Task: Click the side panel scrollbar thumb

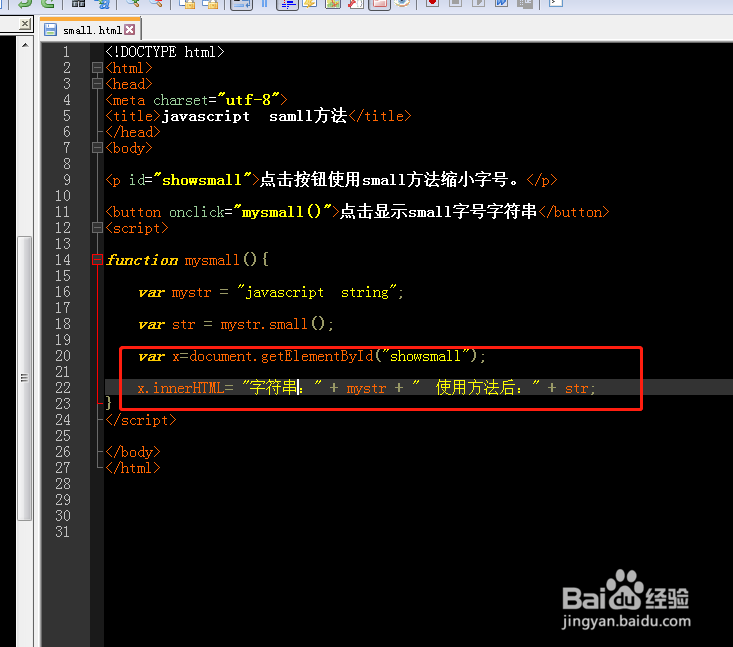Action: pyautogui.click(x=24, y=378)
